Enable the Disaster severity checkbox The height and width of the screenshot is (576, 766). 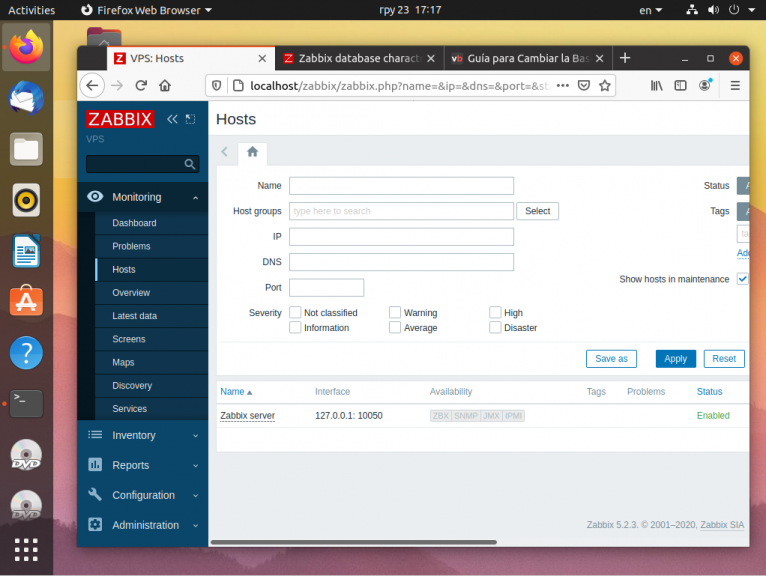click(495, 327)
